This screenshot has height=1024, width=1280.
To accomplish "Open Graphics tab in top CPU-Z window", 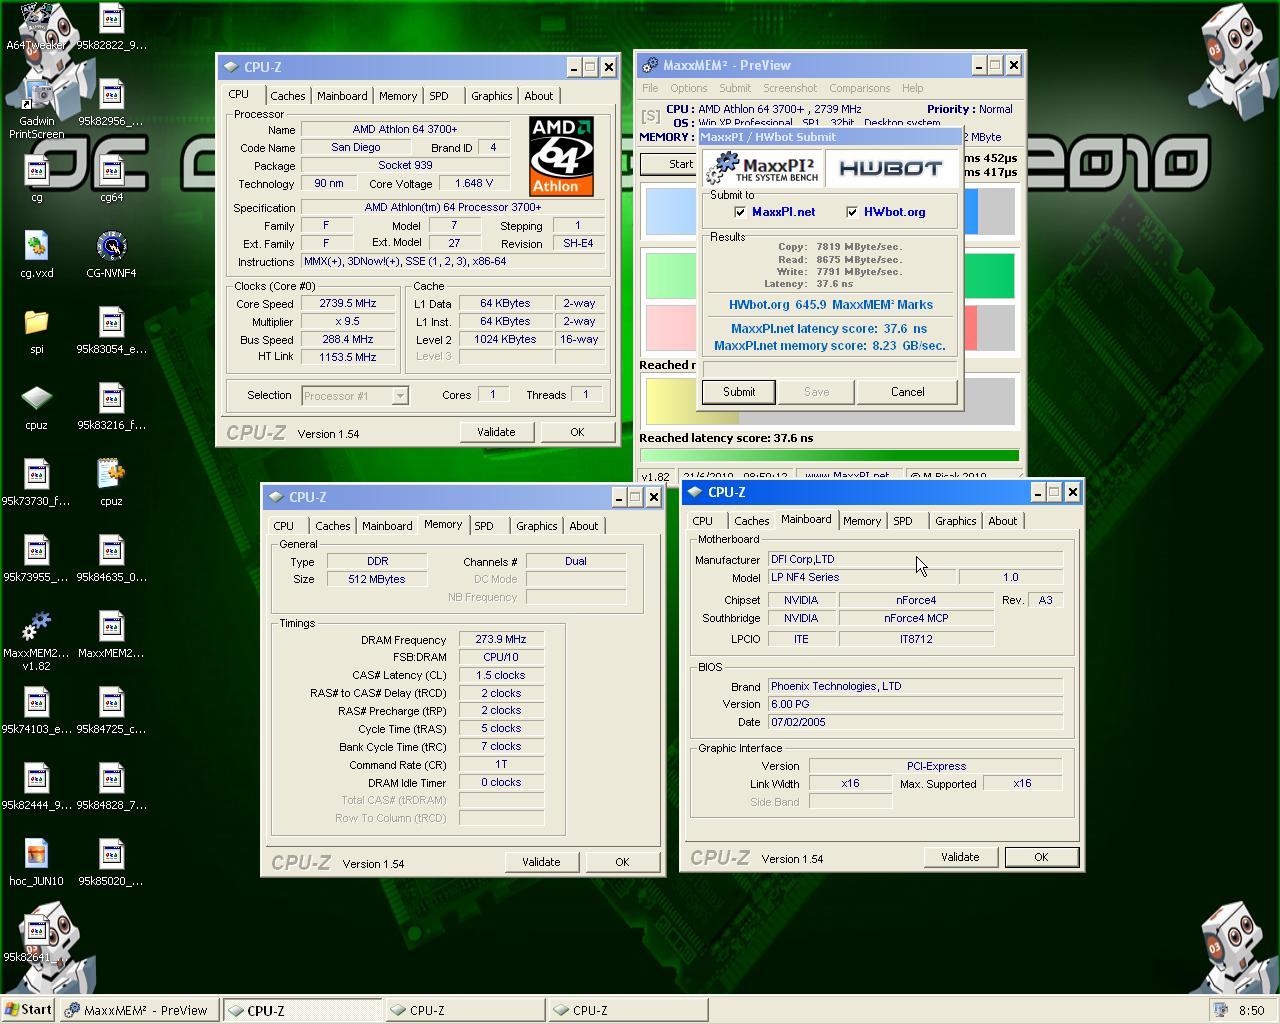I will pos(491,96).
